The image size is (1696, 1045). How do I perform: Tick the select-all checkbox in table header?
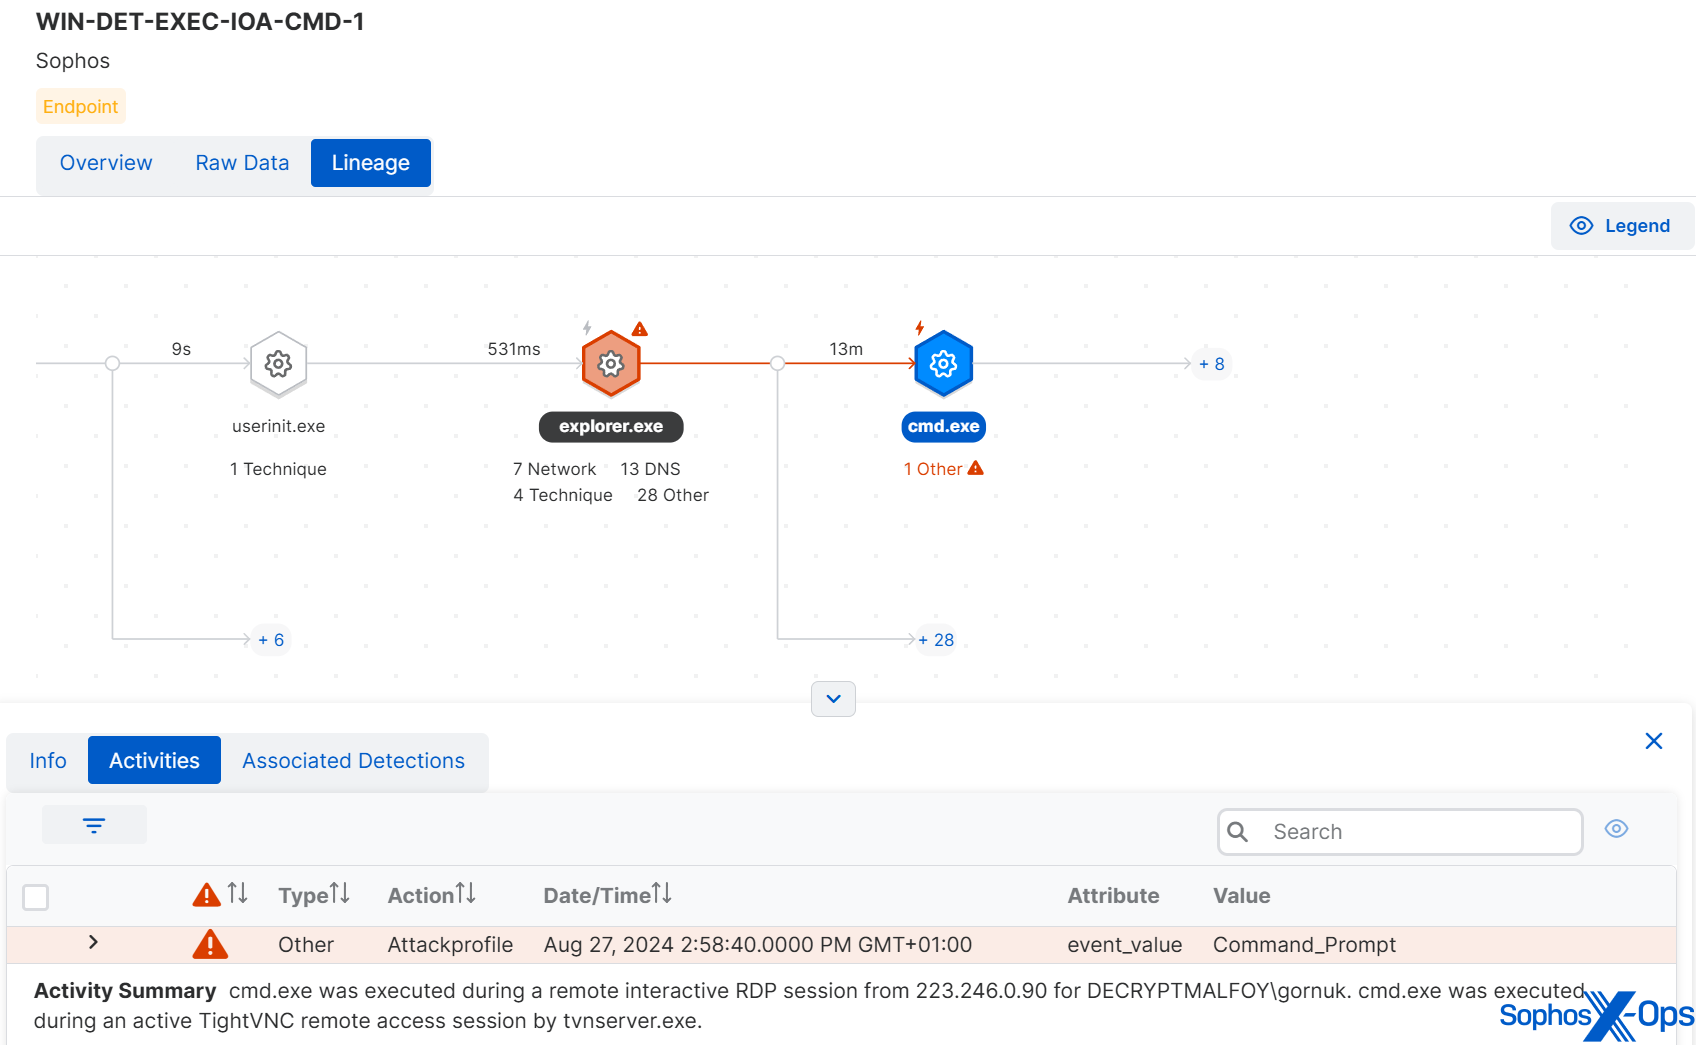(36, 897)
